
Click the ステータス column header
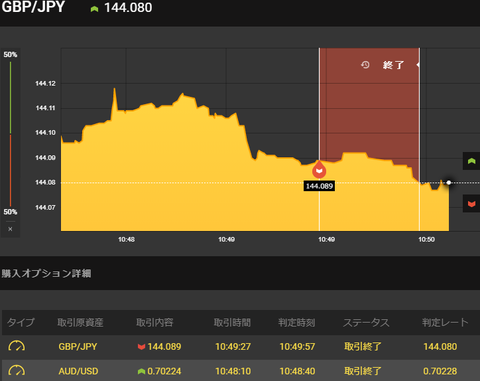[366, 322]
